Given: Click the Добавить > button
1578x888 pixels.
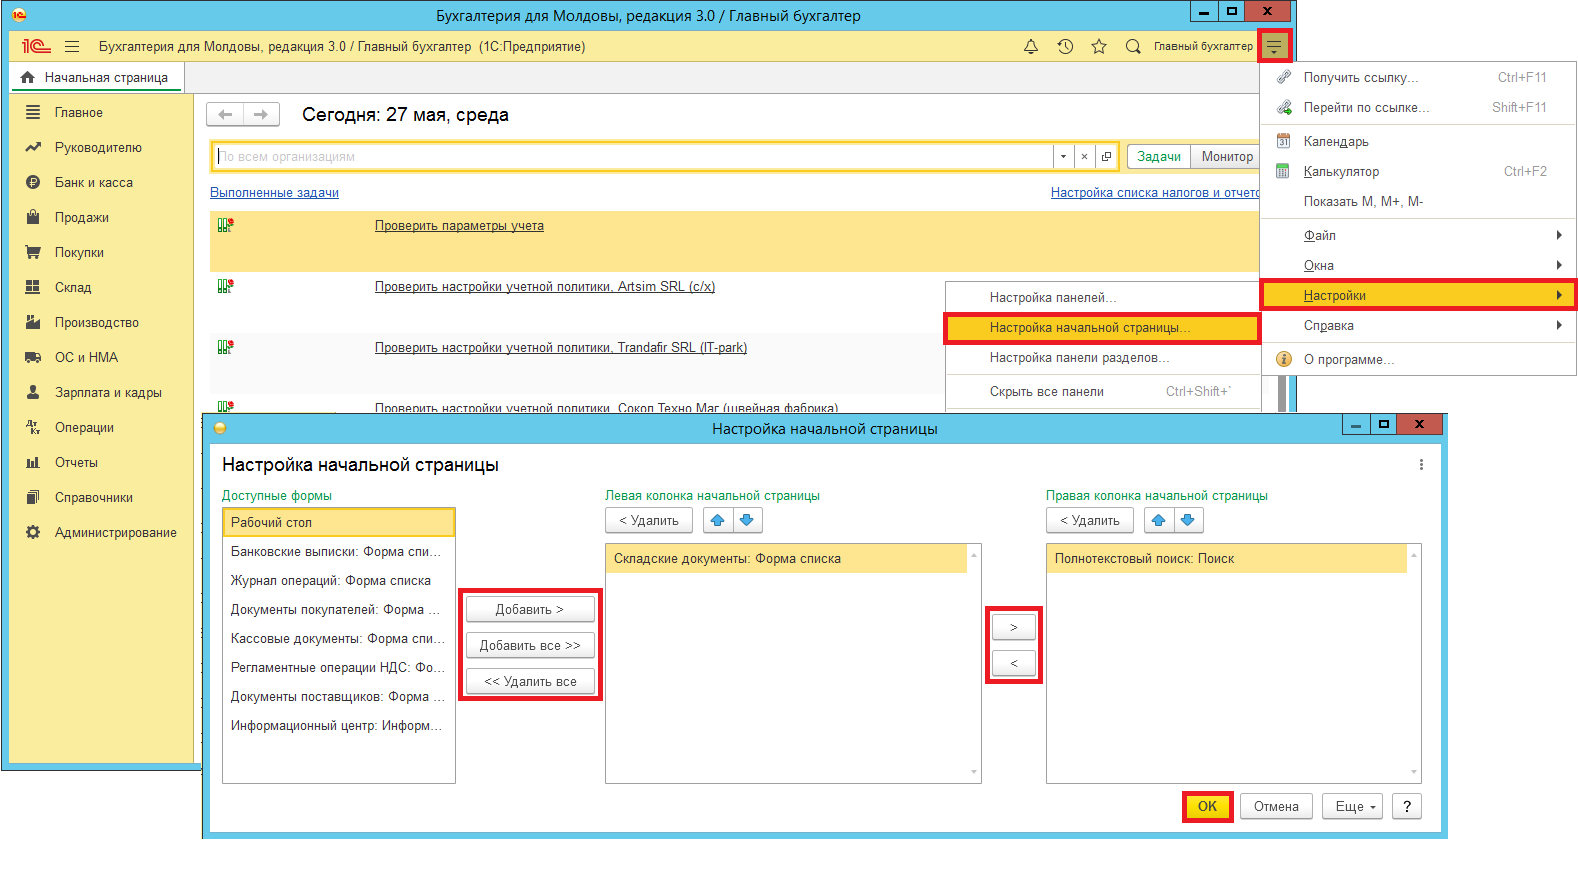Looking at the screenshot, I should 530,609.
